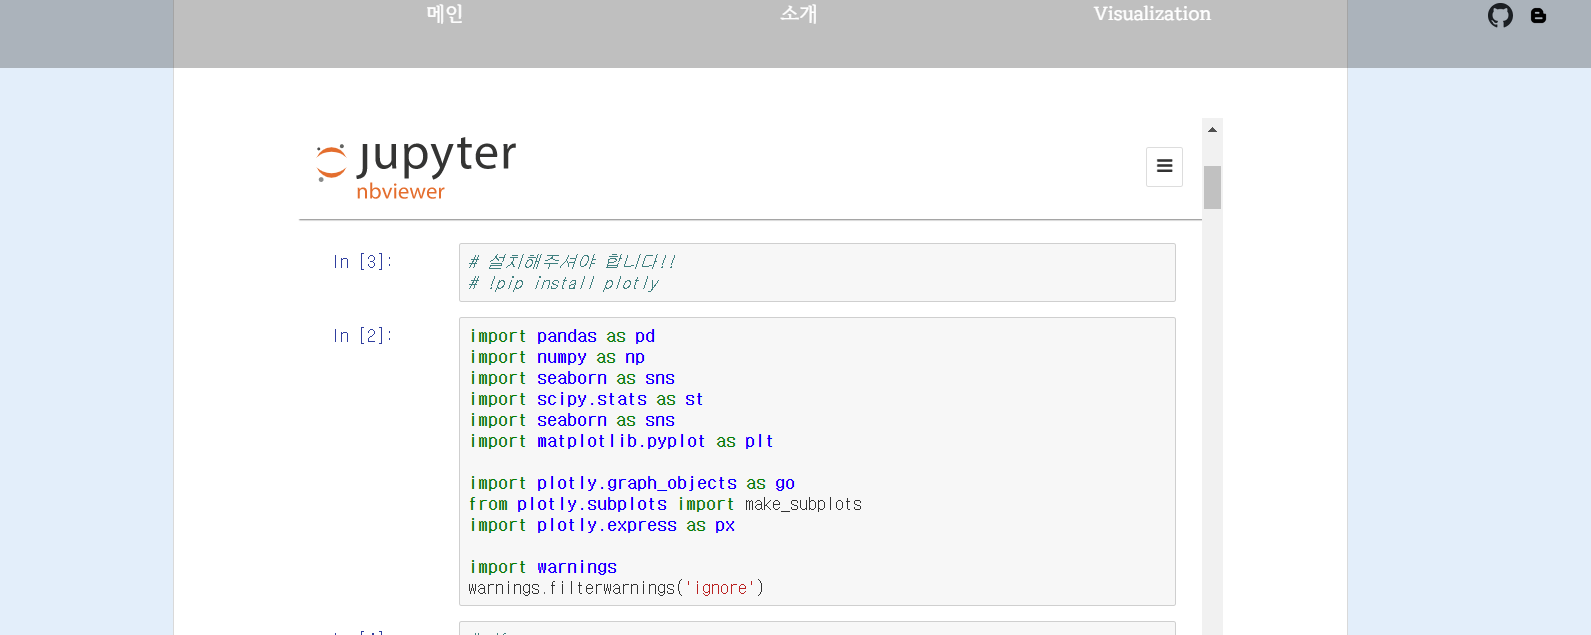Click the 'from plotly.subplots import make_subplots' line
This screenshot has height=635, width=1591.
pyautogui.click(x=665, y=504)
